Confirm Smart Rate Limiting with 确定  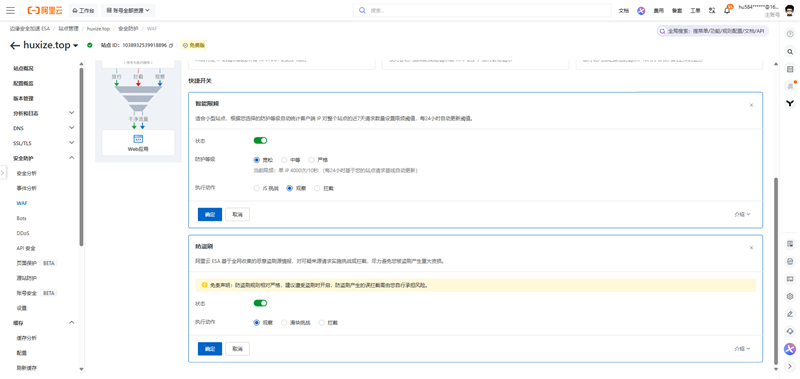pos(210,214)
